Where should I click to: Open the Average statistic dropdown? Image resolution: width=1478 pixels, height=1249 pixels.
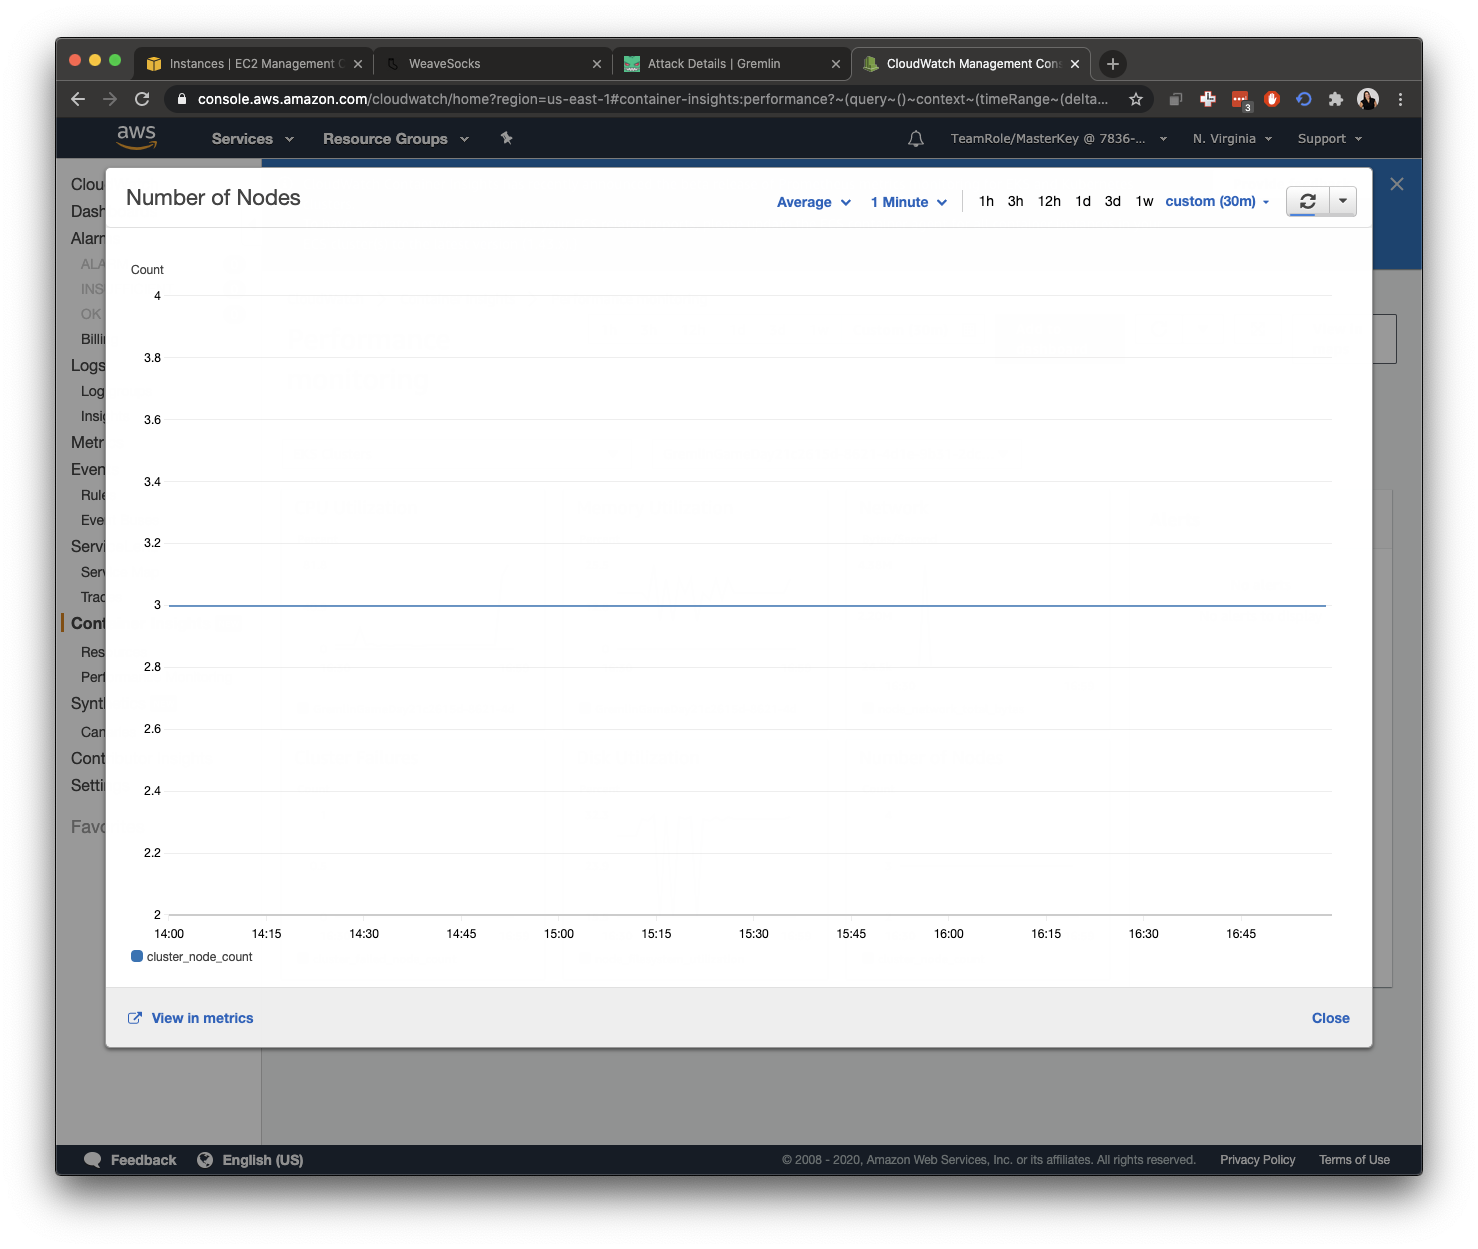click(814, 202)
